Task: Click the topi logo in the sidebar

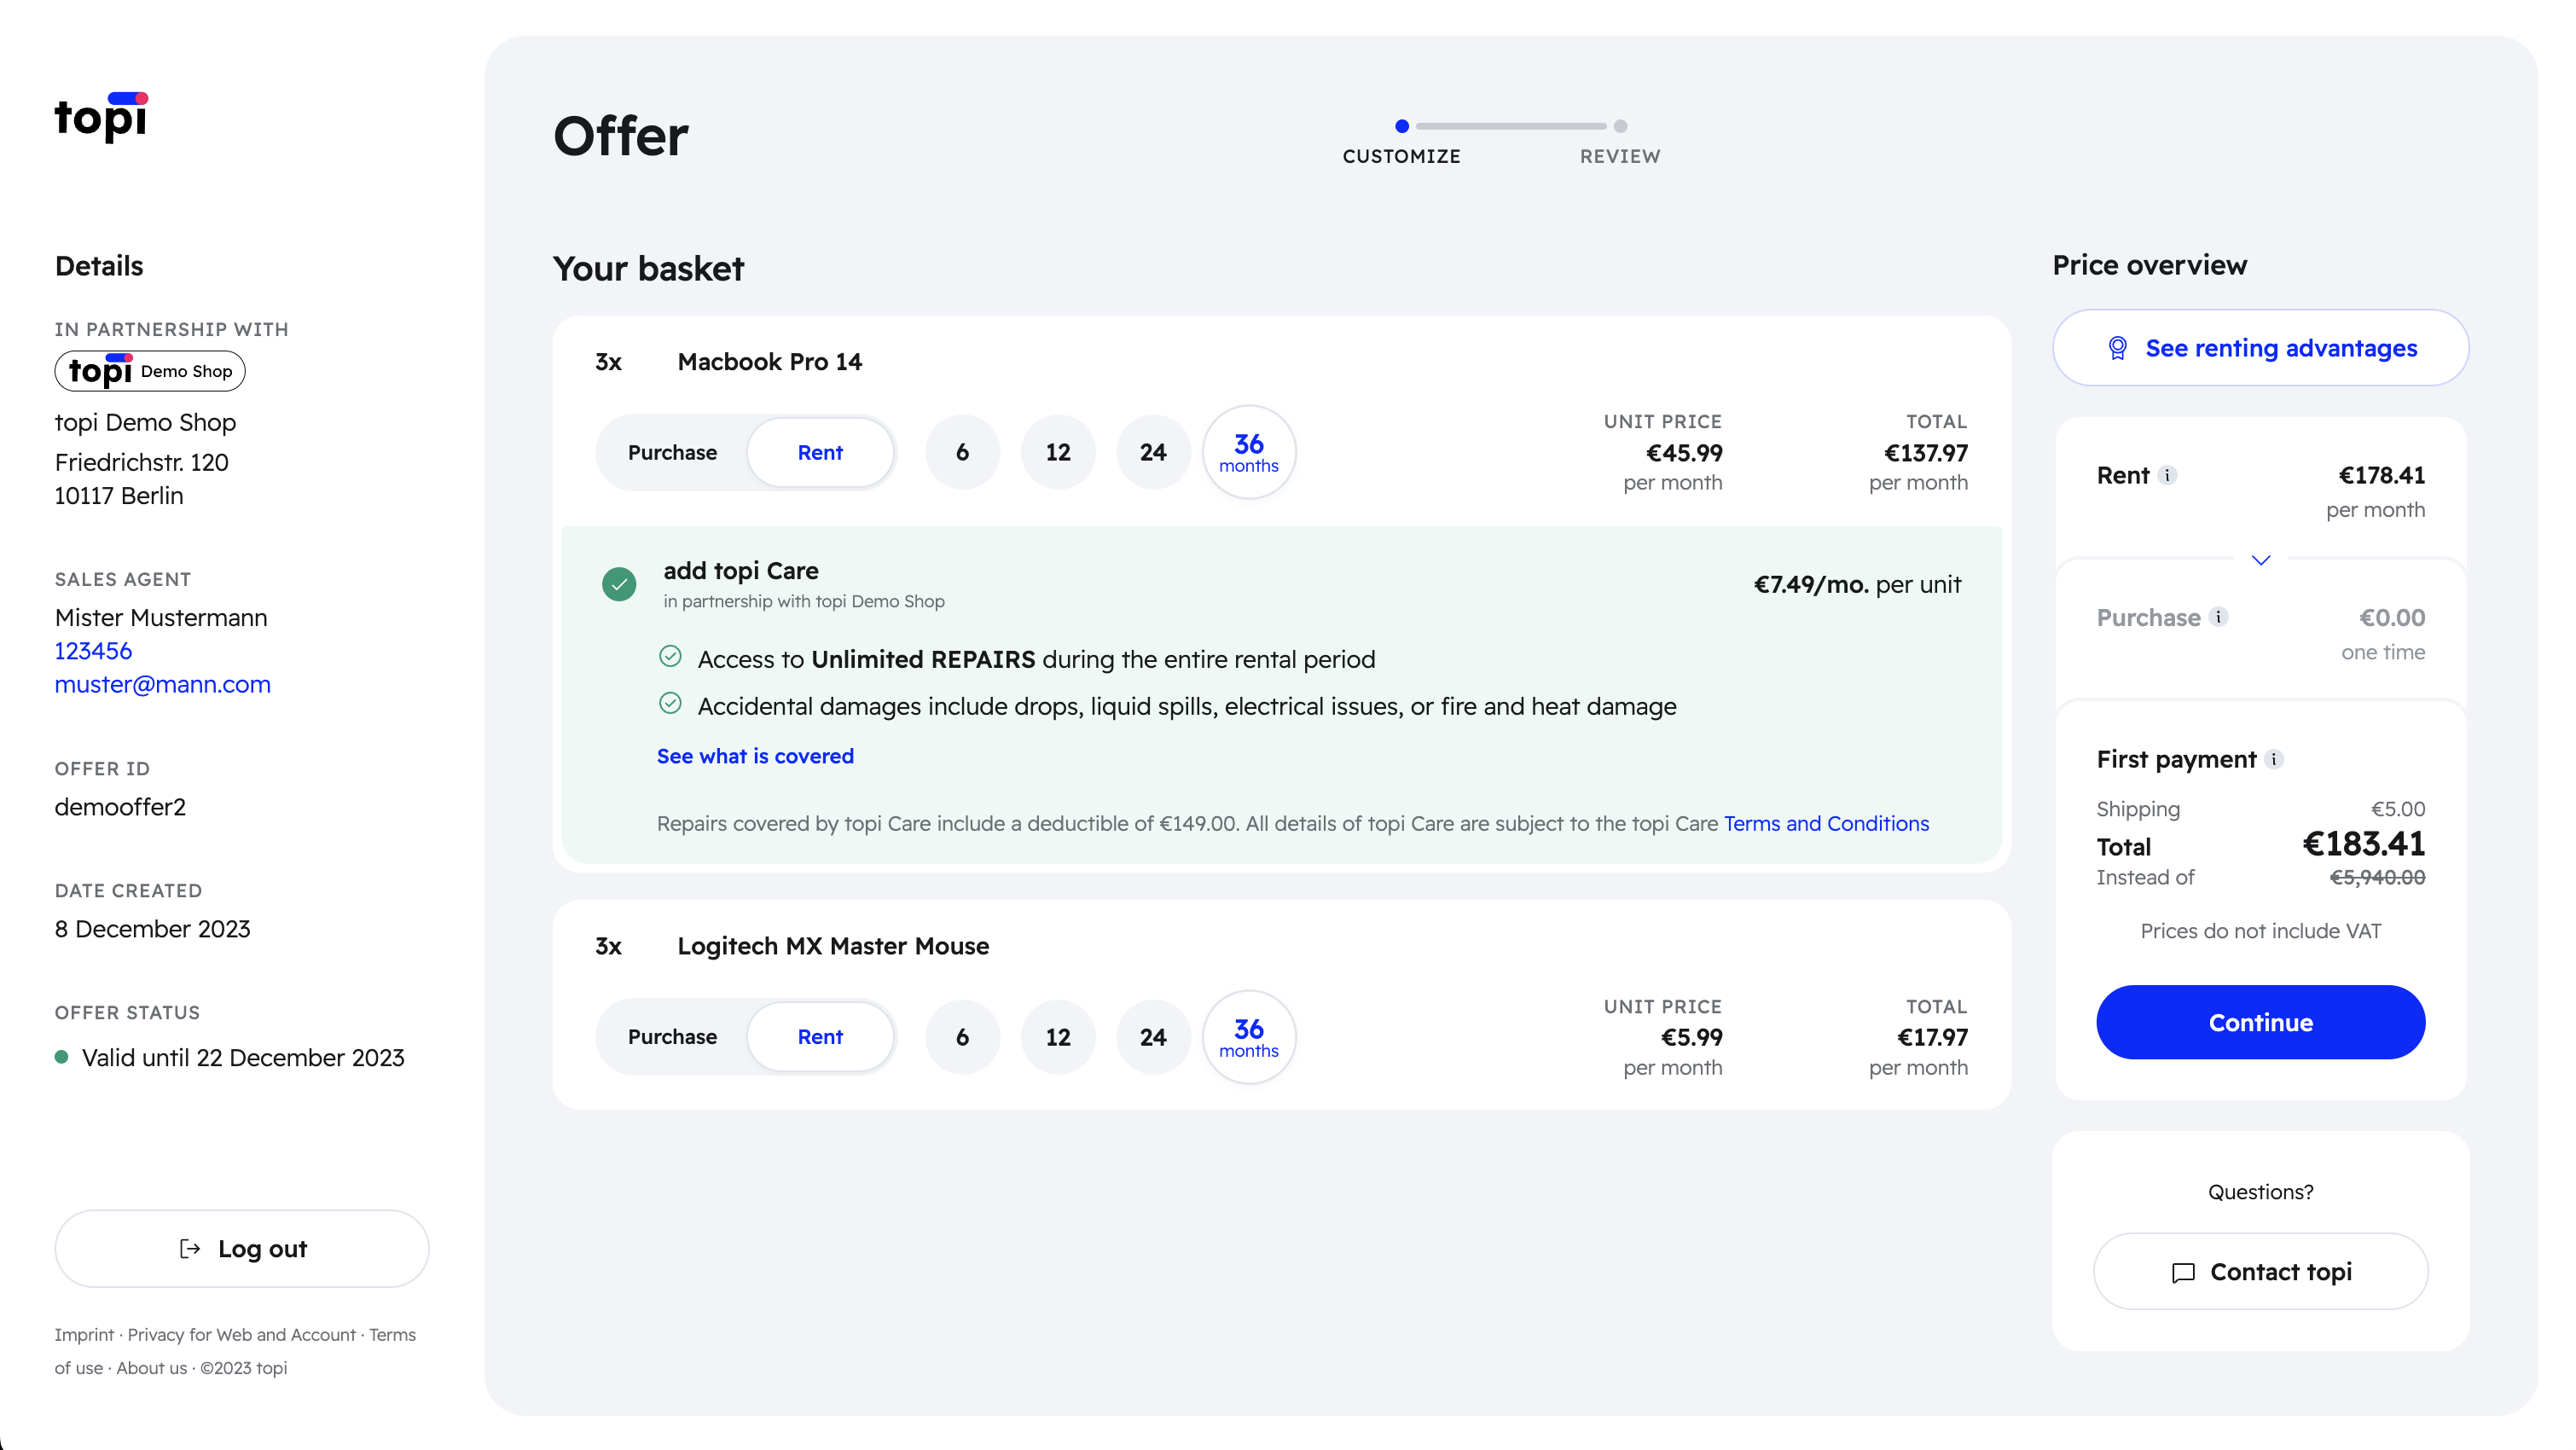Action: [101, 117]
